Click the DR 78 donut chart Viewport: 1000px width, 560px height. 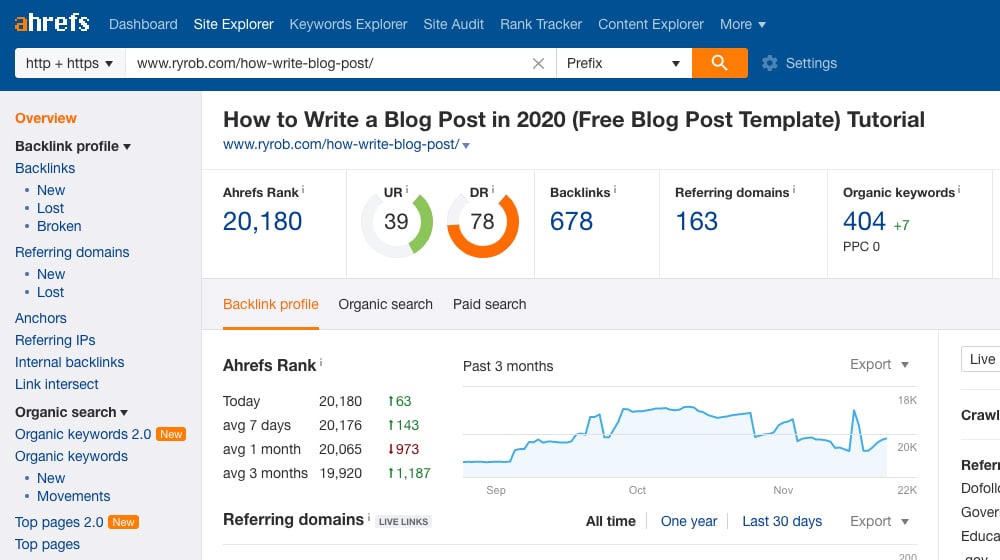(482, 221)
